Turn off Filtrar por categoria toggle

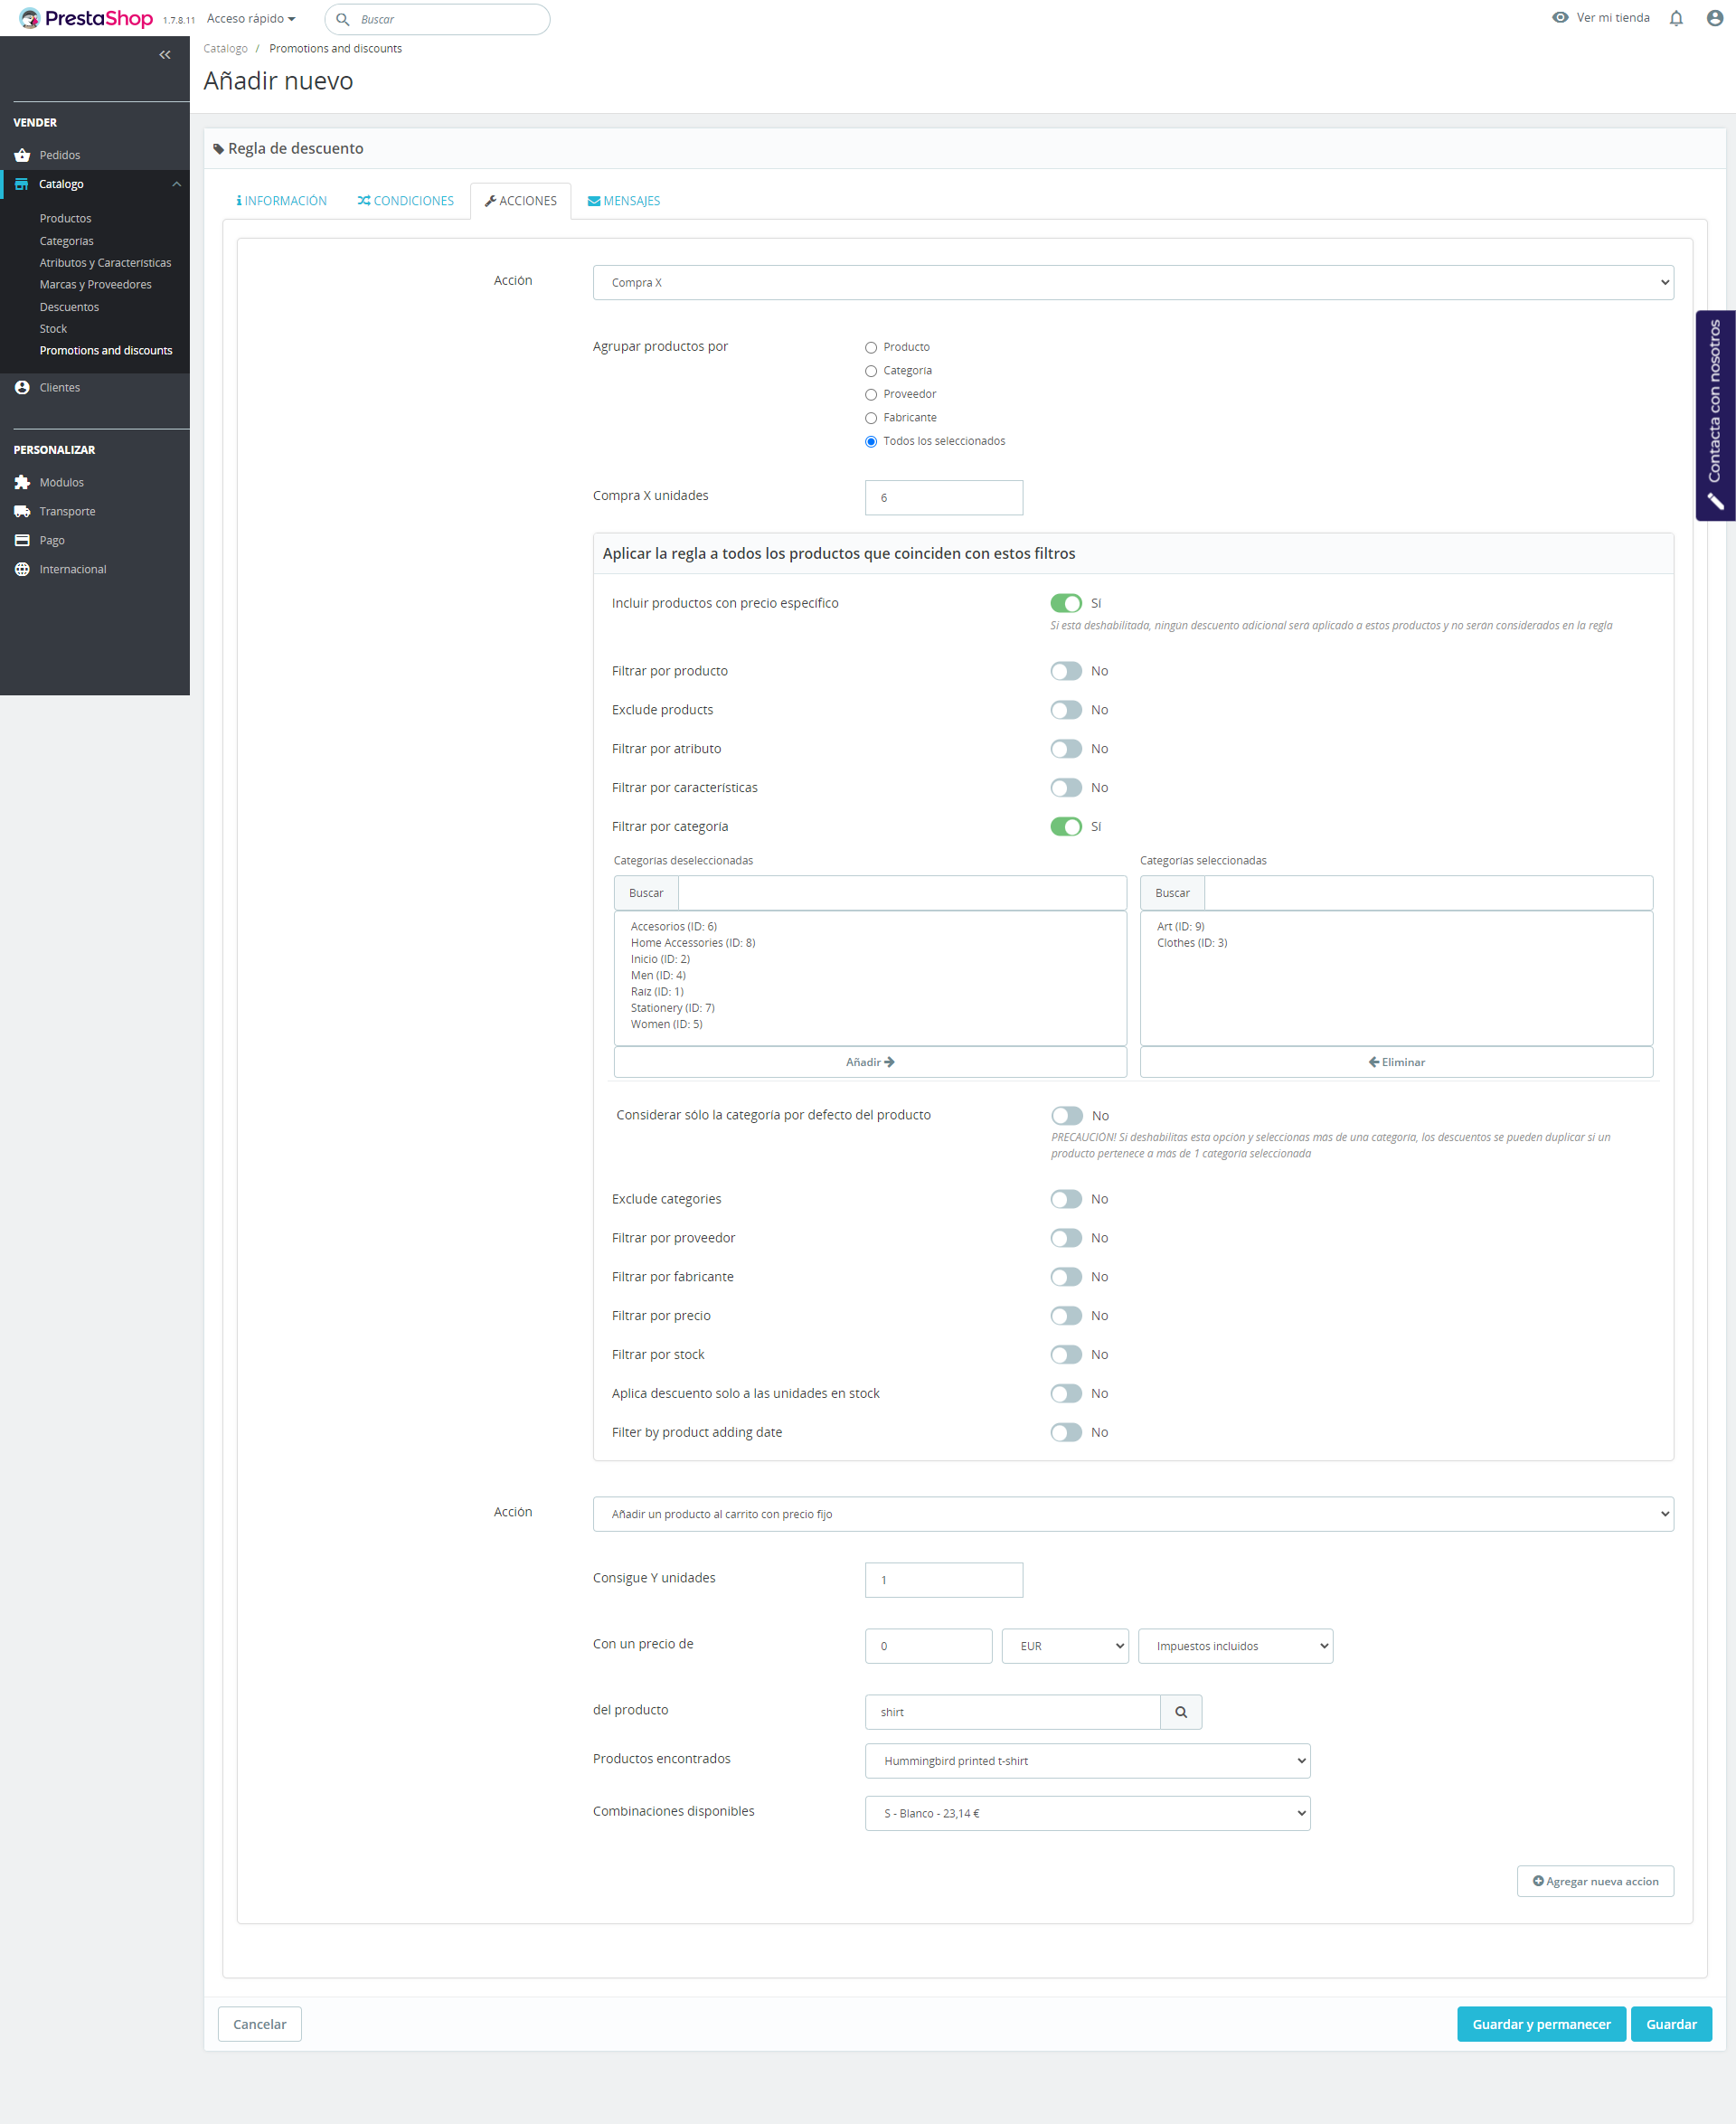(1066, 827)
